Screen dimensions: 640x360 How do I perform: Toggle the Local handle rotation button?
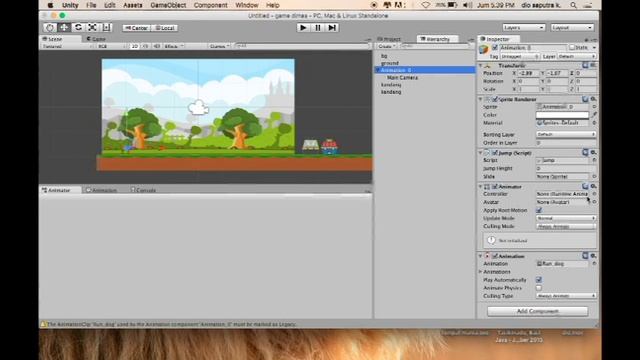pyautogui.click(x=164, y=28)
